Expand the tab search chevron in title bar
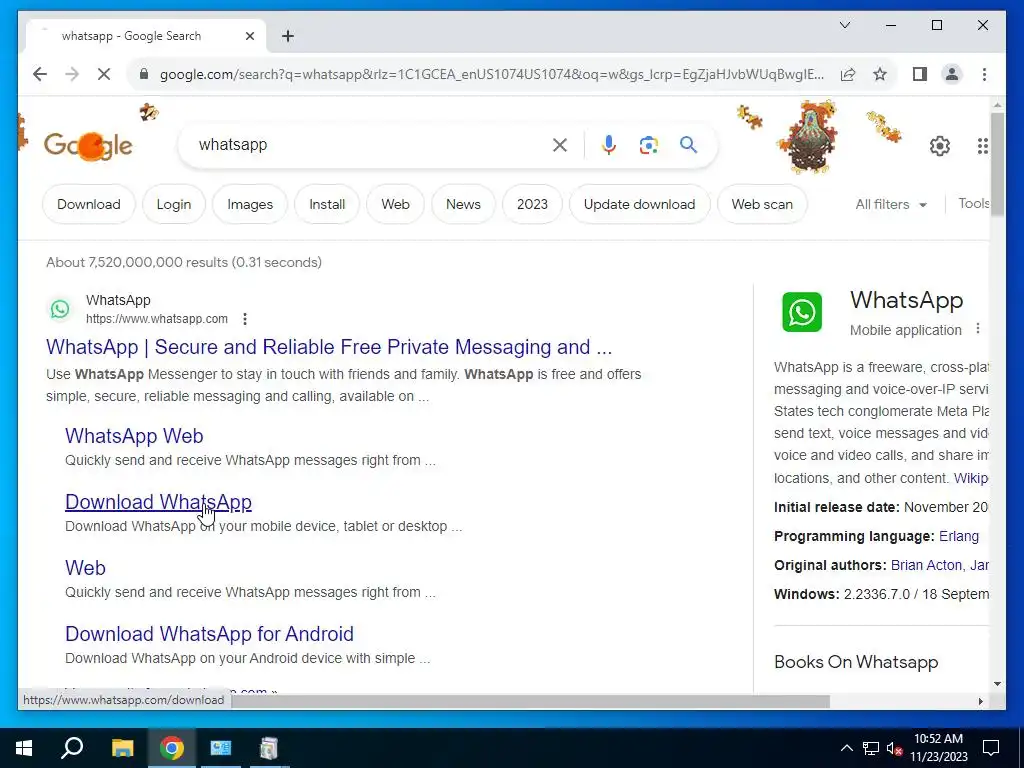Viewport: 1024px width, 768px height. point(844,25)
